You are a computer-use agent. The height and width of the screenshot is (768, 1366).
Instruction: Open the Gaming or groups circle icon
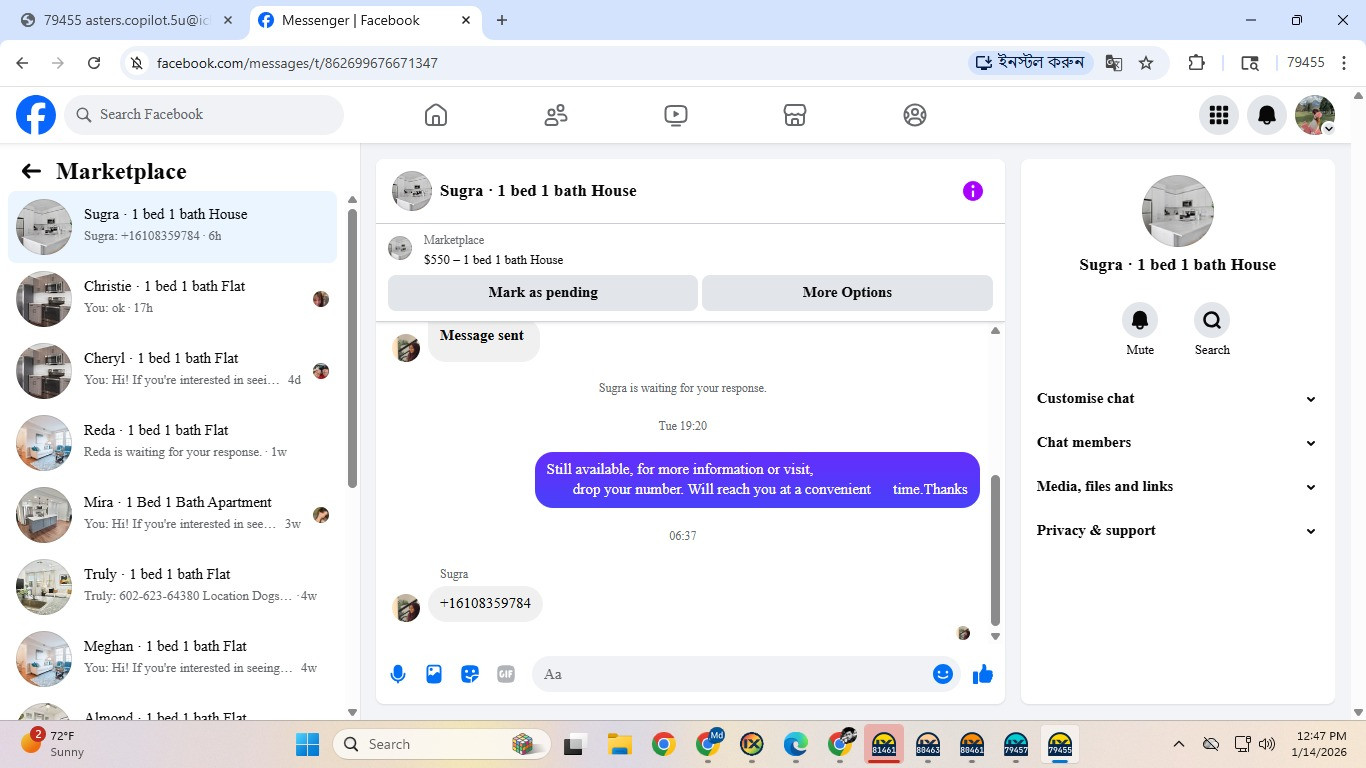[915, 115]
